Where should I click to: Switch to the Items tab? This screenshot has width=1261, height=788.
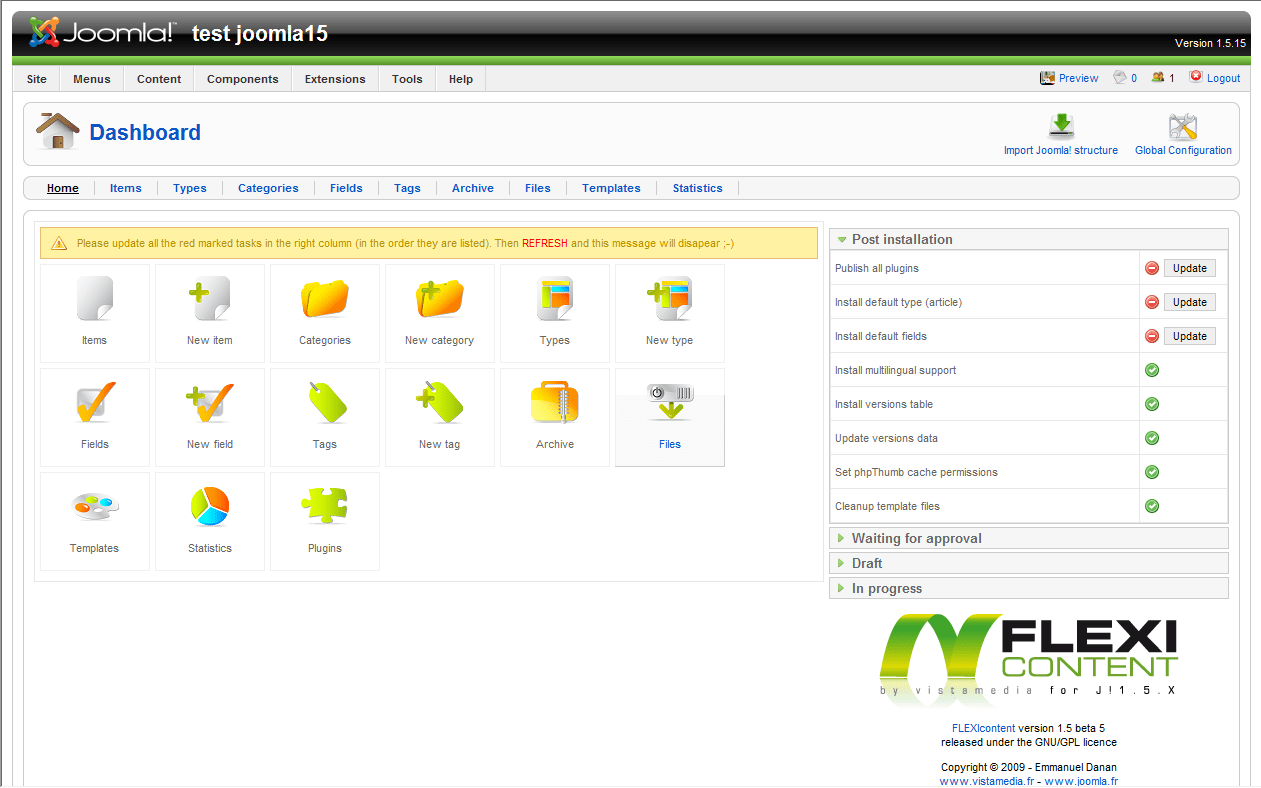pyautogui.click(x=126, y=188)
